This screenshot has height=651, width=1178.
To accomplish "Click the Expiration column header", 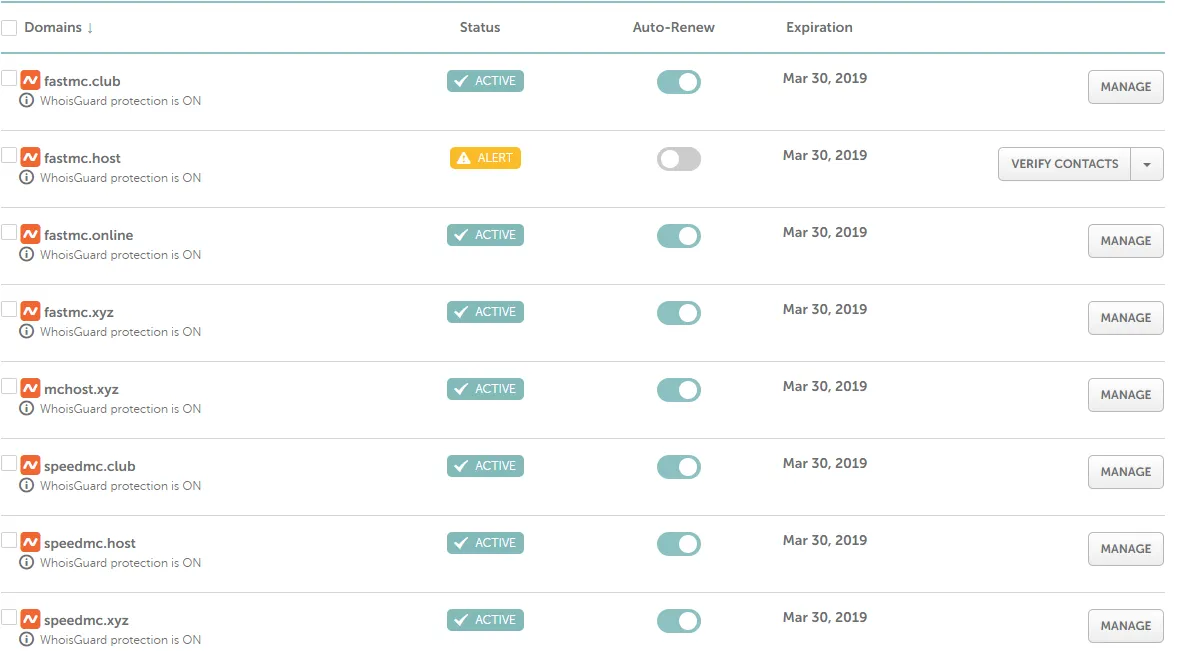I will pos(820,28).
